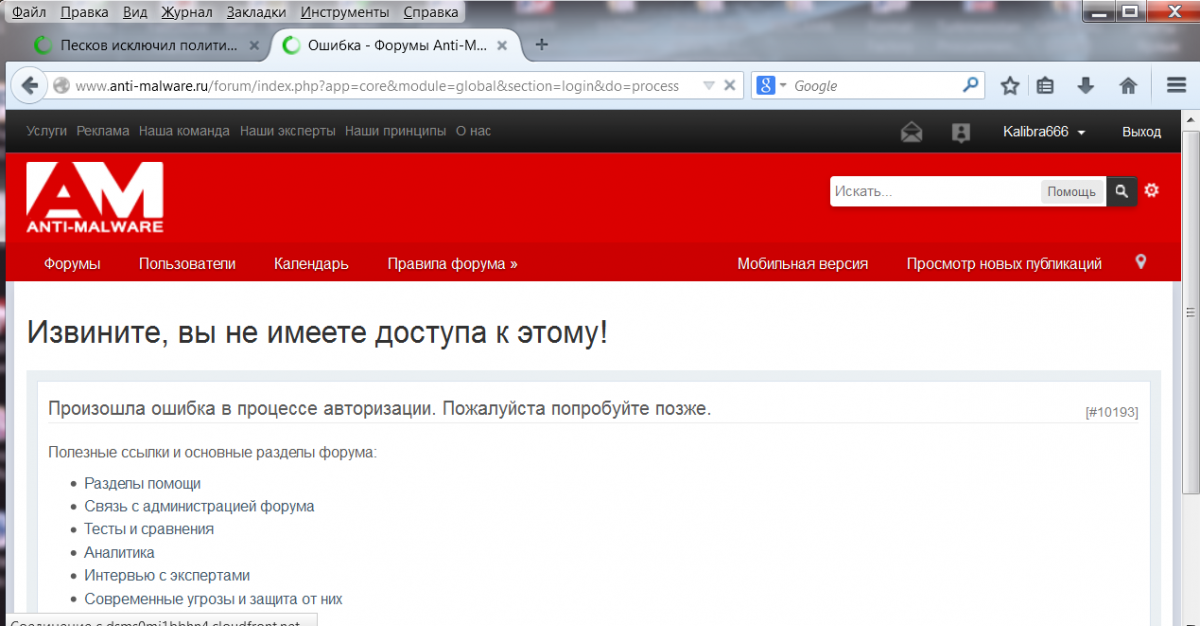Open the Закладки menu
Viewport: 1200px width, 626px height.
(x=256, y=12)
